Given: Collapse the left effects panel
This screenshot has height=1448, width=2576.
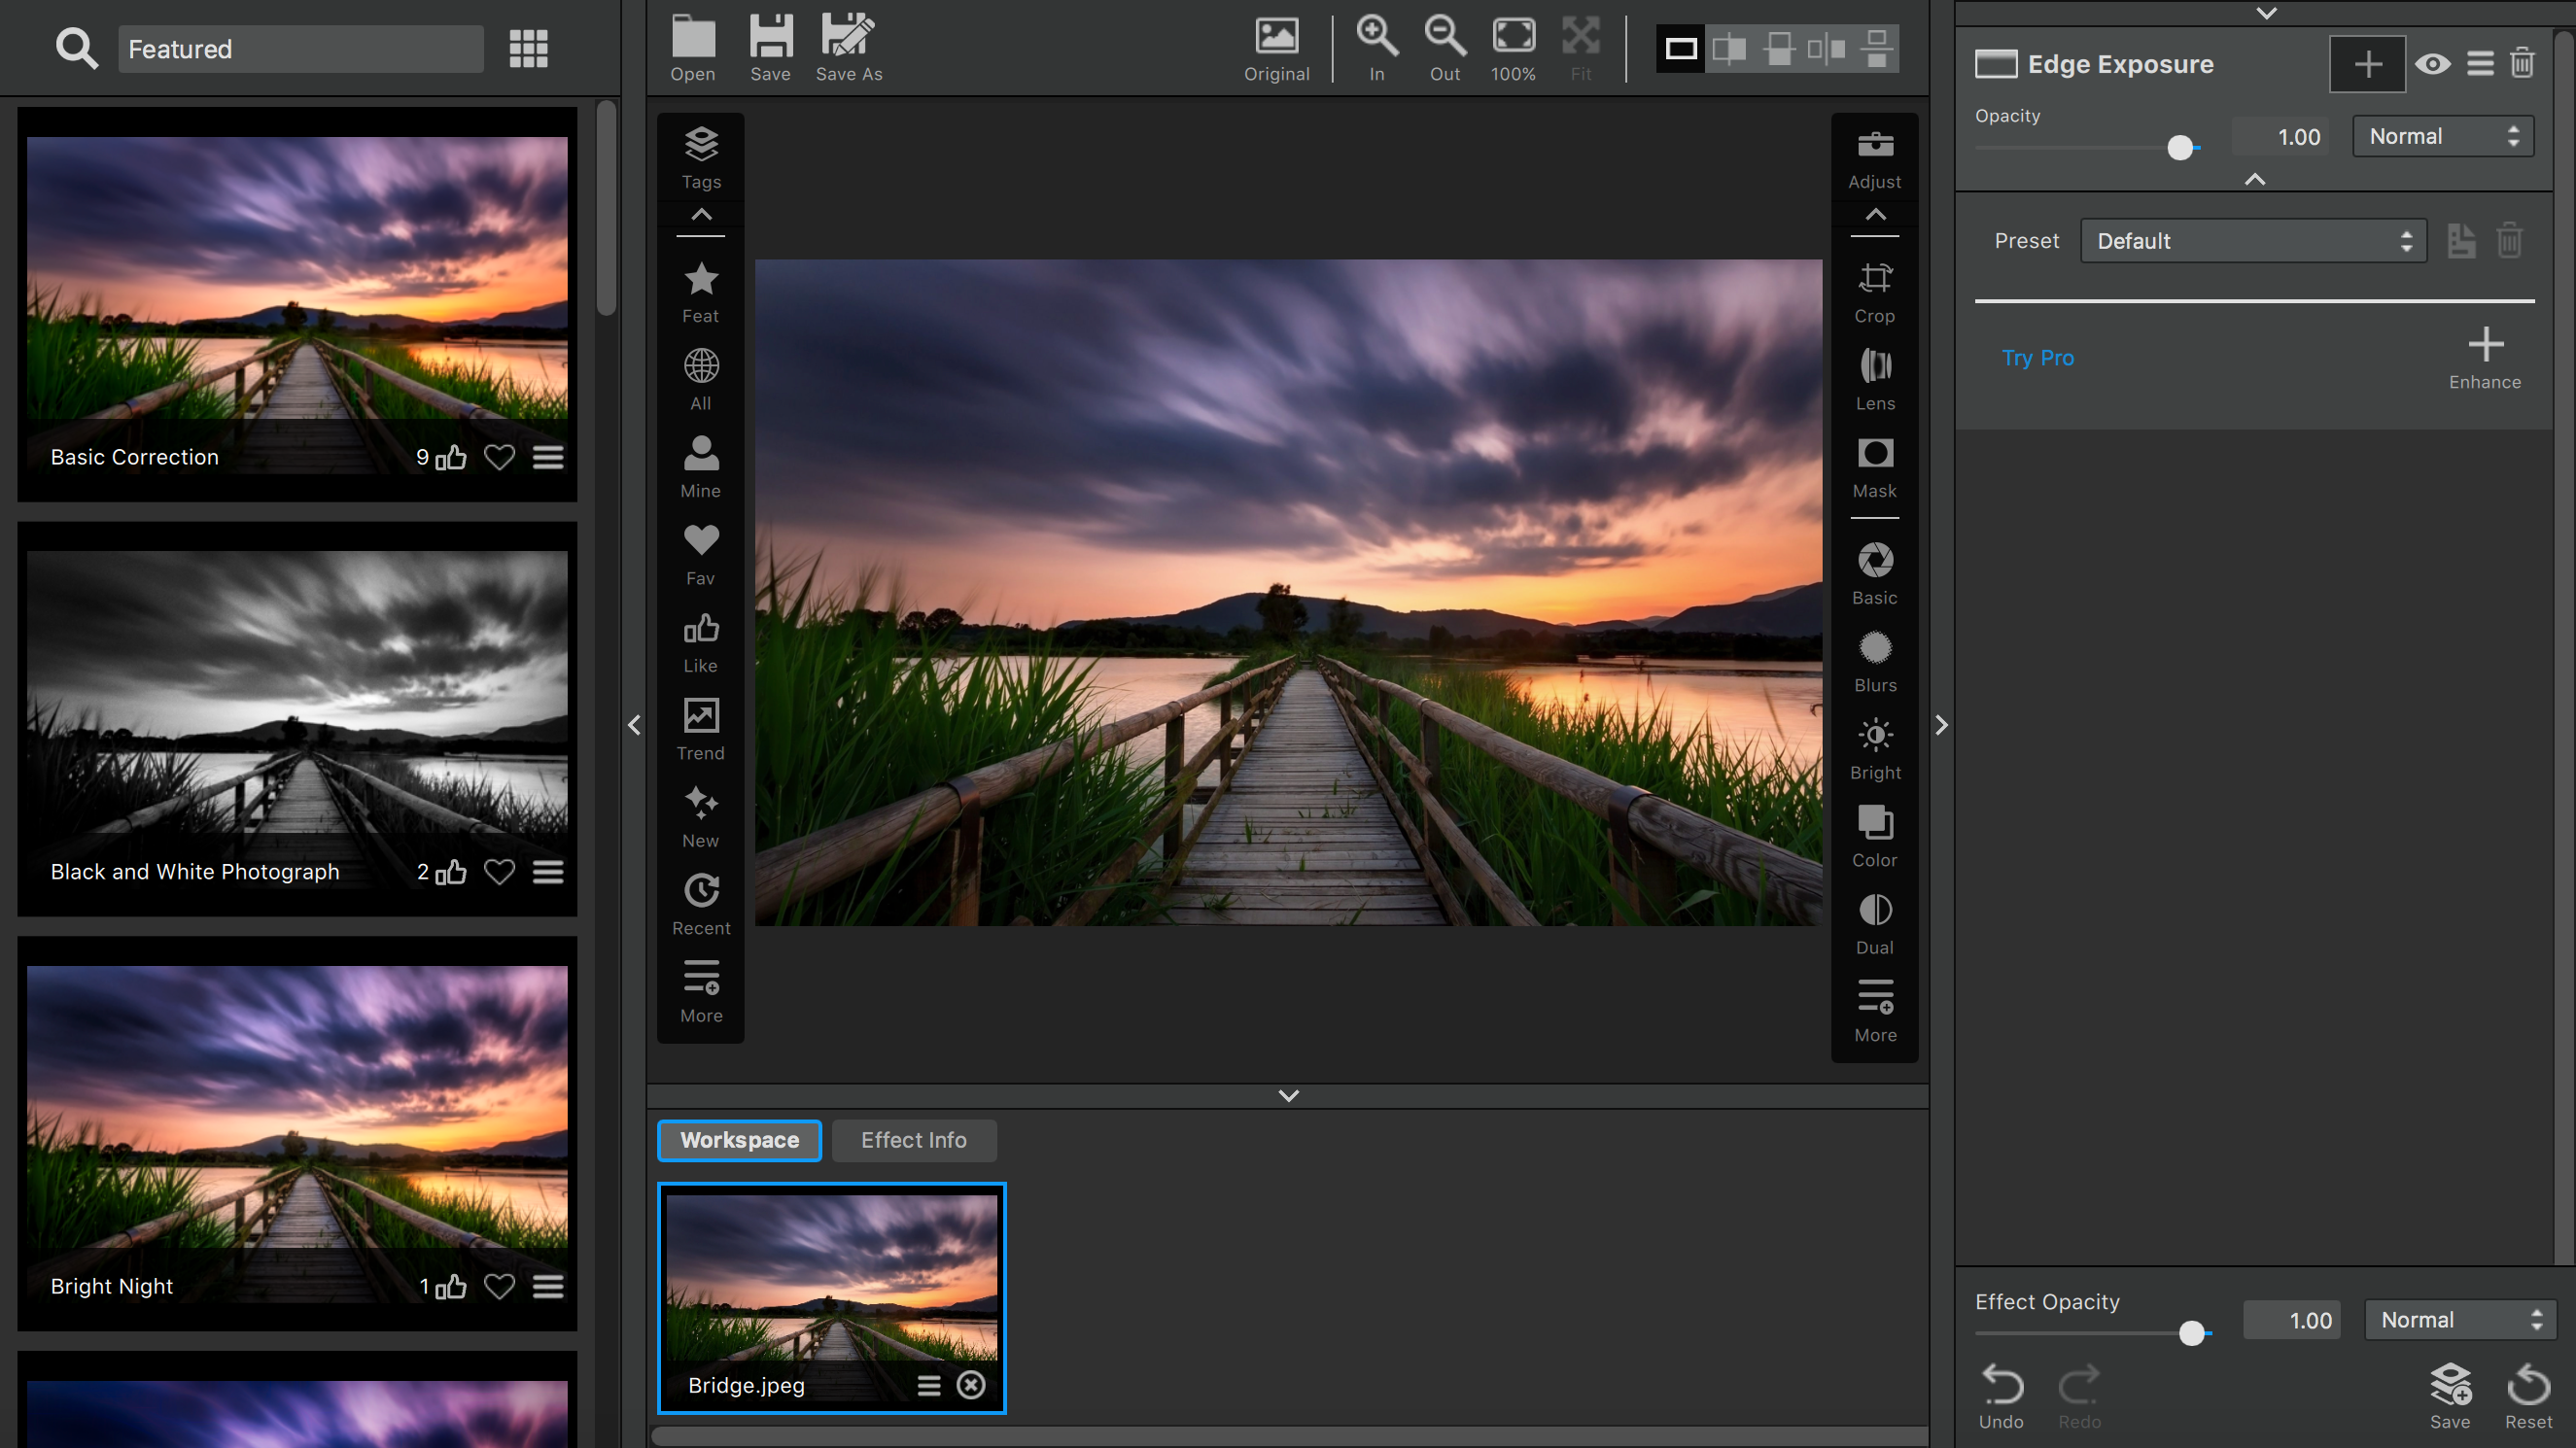Looking at the screenshot, I should [x=634, y=725].
